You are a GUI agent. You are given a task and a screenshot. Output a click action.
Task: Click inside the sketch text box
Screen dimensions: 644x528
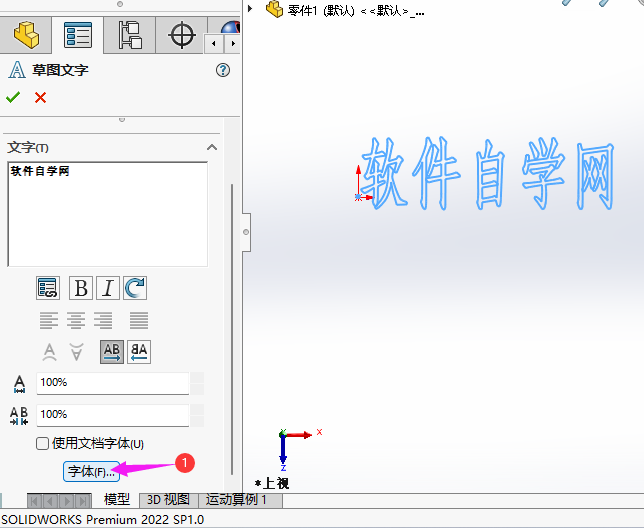[x=108, y=214]
